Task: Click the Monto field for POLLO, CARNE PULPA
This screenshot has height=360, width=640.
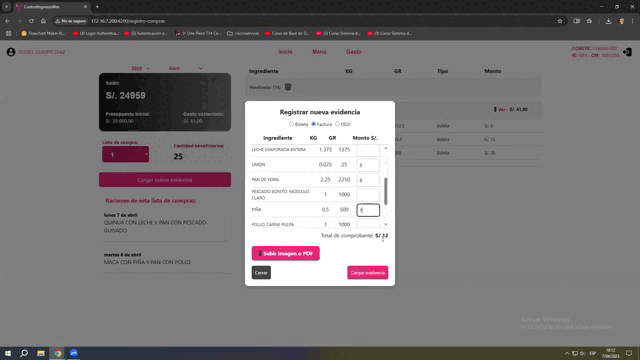Action: point(368,224)
